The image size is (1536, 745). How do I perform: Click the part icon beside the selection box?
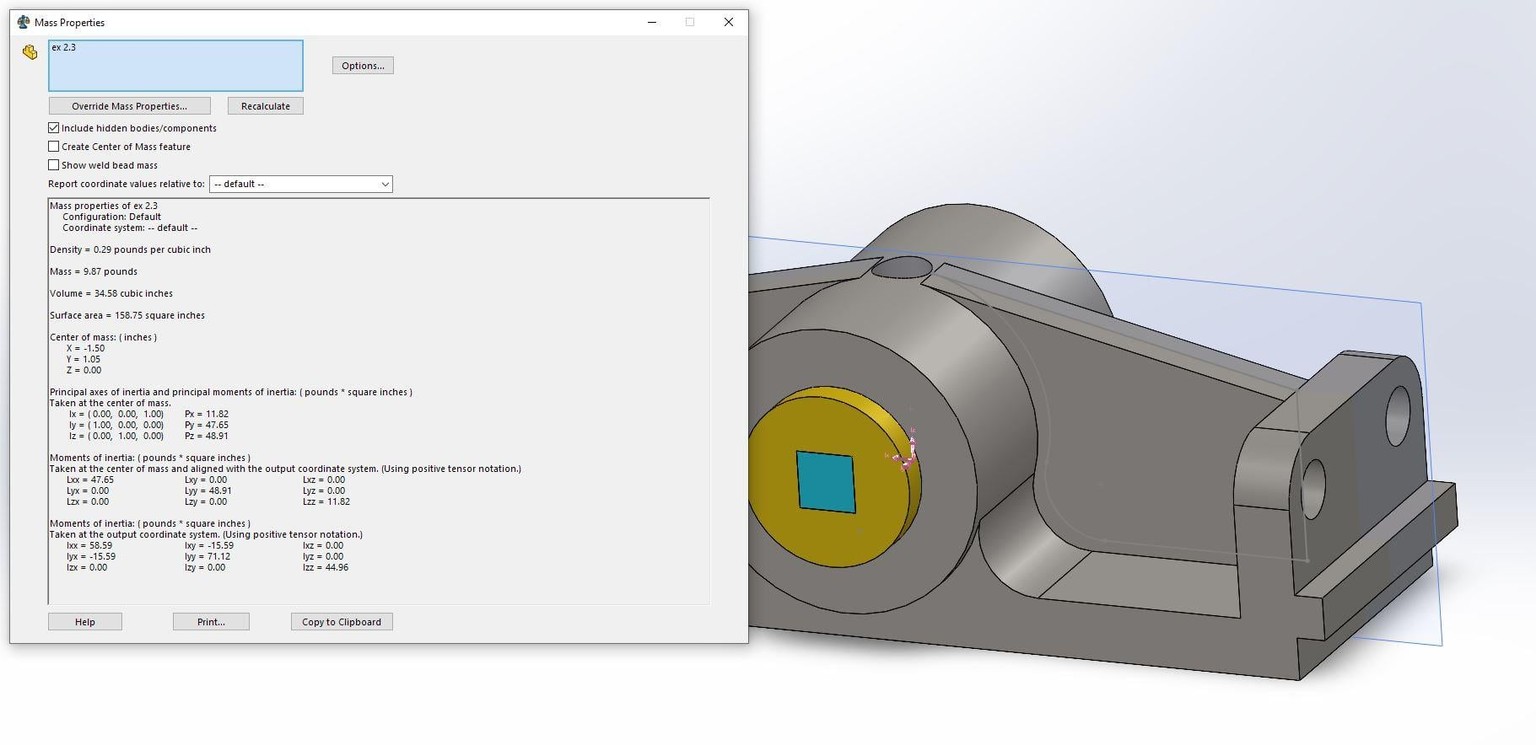[x=30, y=52]
